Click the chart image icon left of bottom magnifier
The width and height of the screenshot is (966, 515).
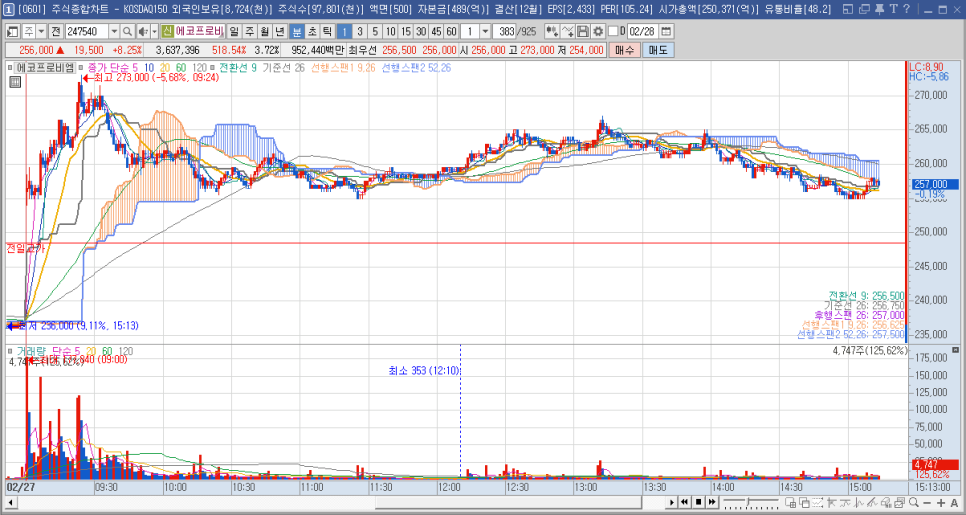click(899, 502)
